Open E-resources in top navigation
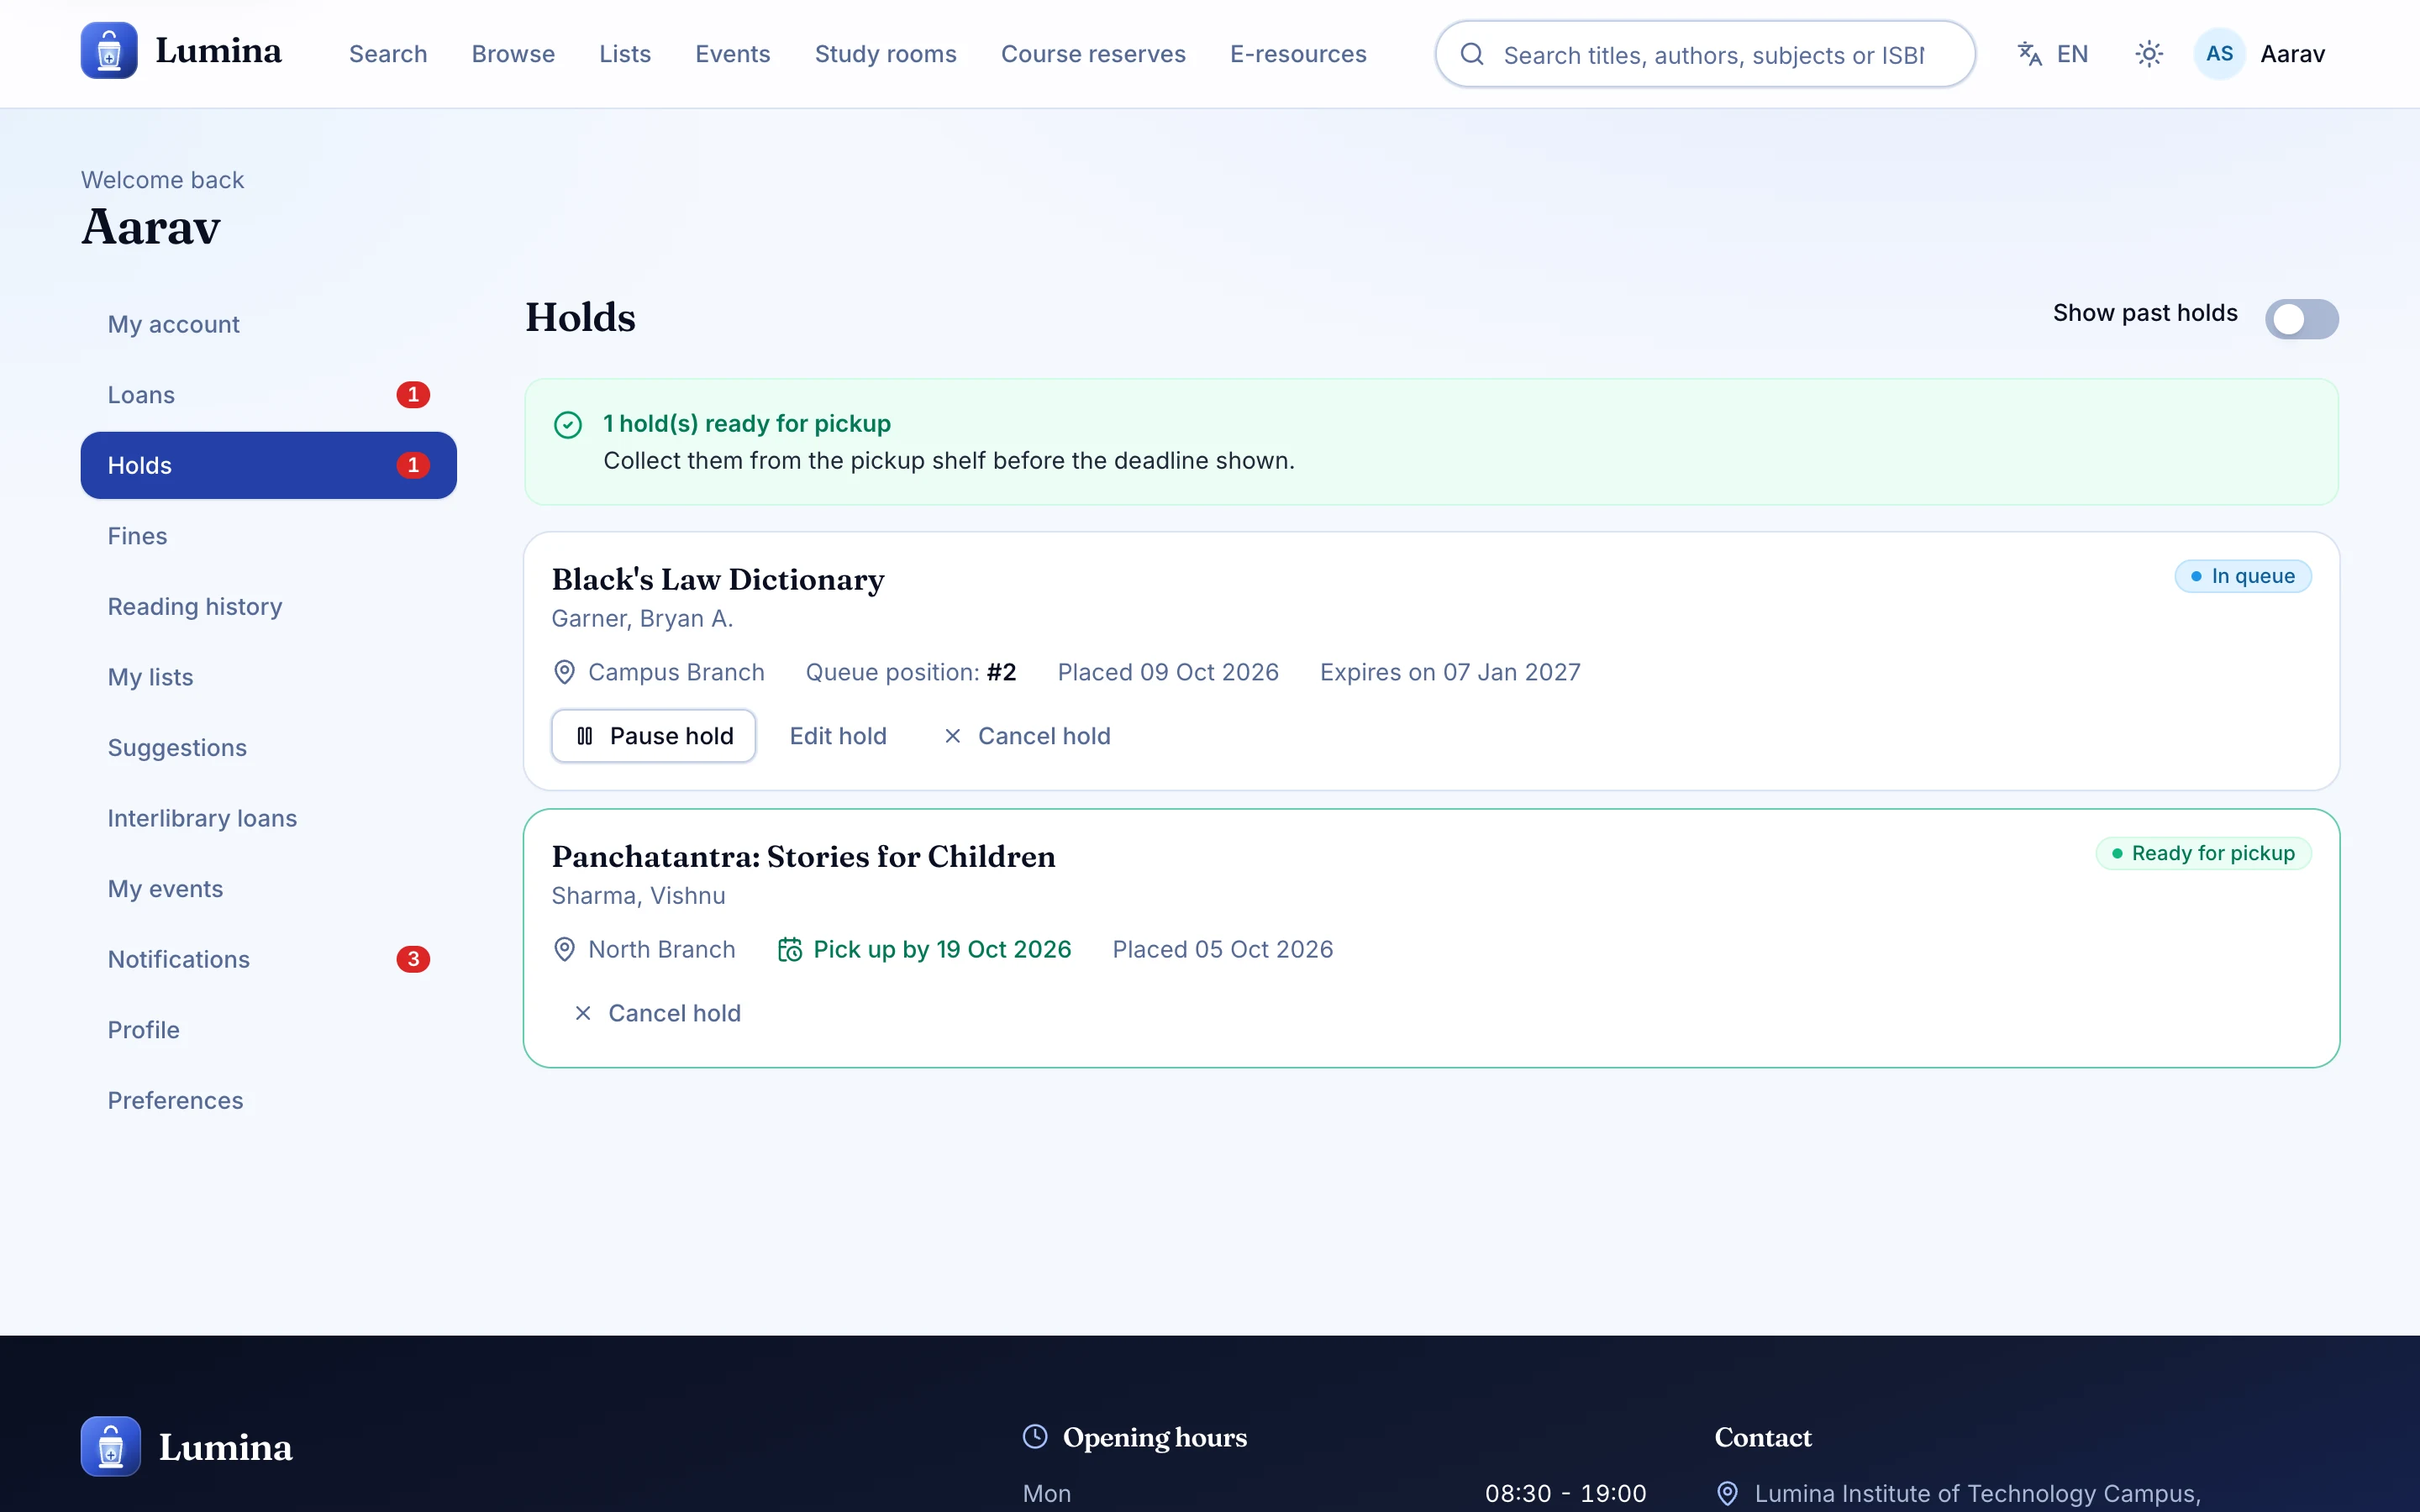Viewport: 2420px width, 1512px height. (1298, 54)
